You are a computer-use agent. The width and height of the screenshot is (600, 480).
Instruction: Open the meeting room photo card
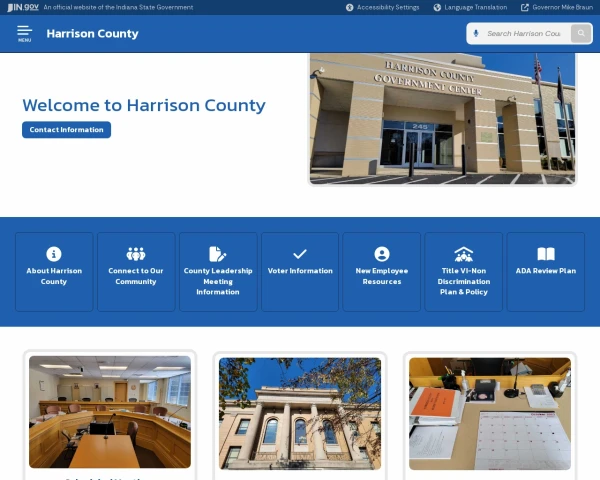point(110,412)
